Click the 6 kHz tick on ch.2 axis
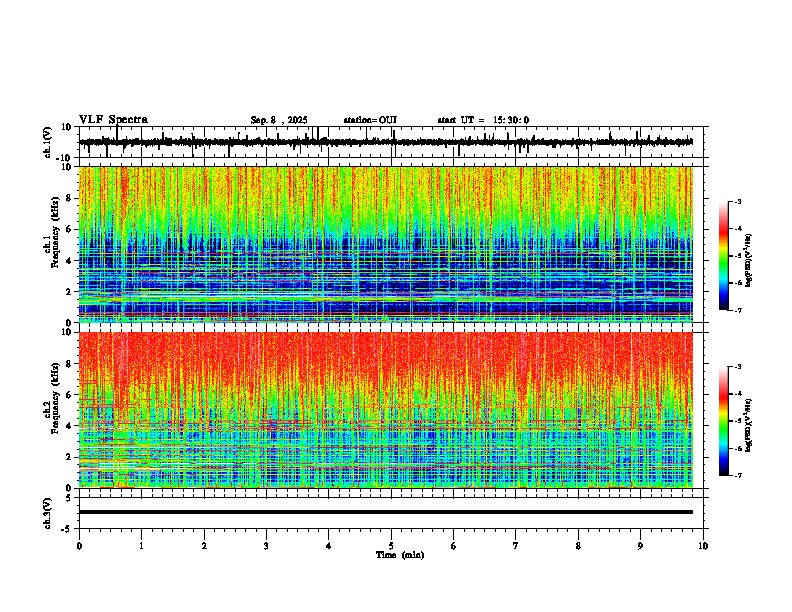The image size is (792, 612). (x=70, y=395)
